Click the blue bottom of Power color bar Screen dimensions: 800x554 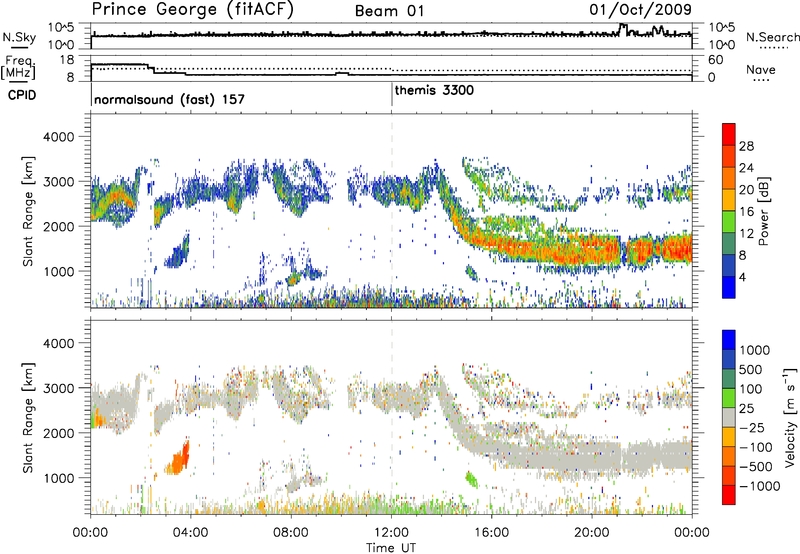(729, 287)
